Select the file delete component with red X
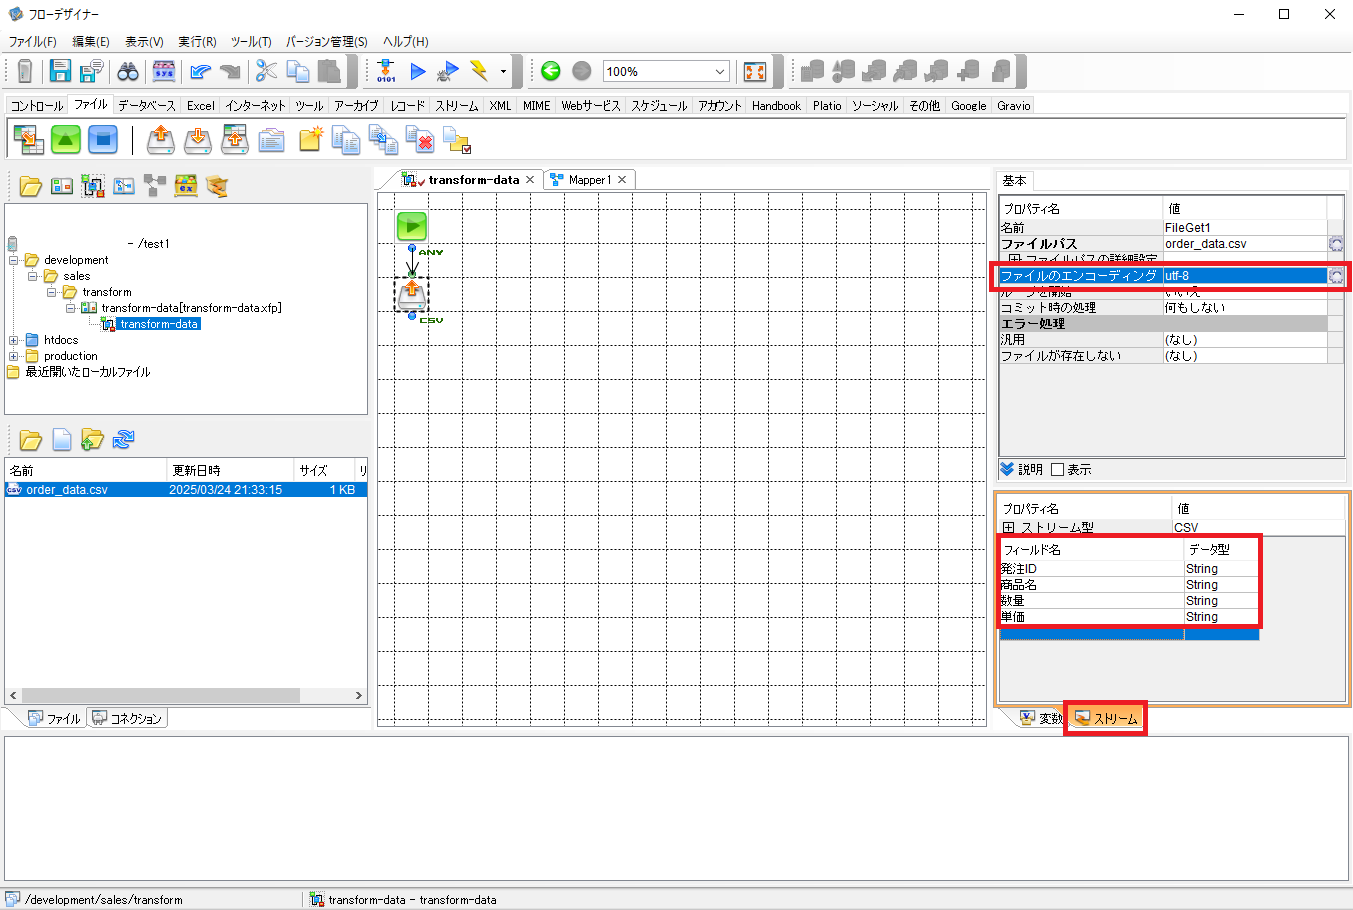 click(x=420, y=139)
